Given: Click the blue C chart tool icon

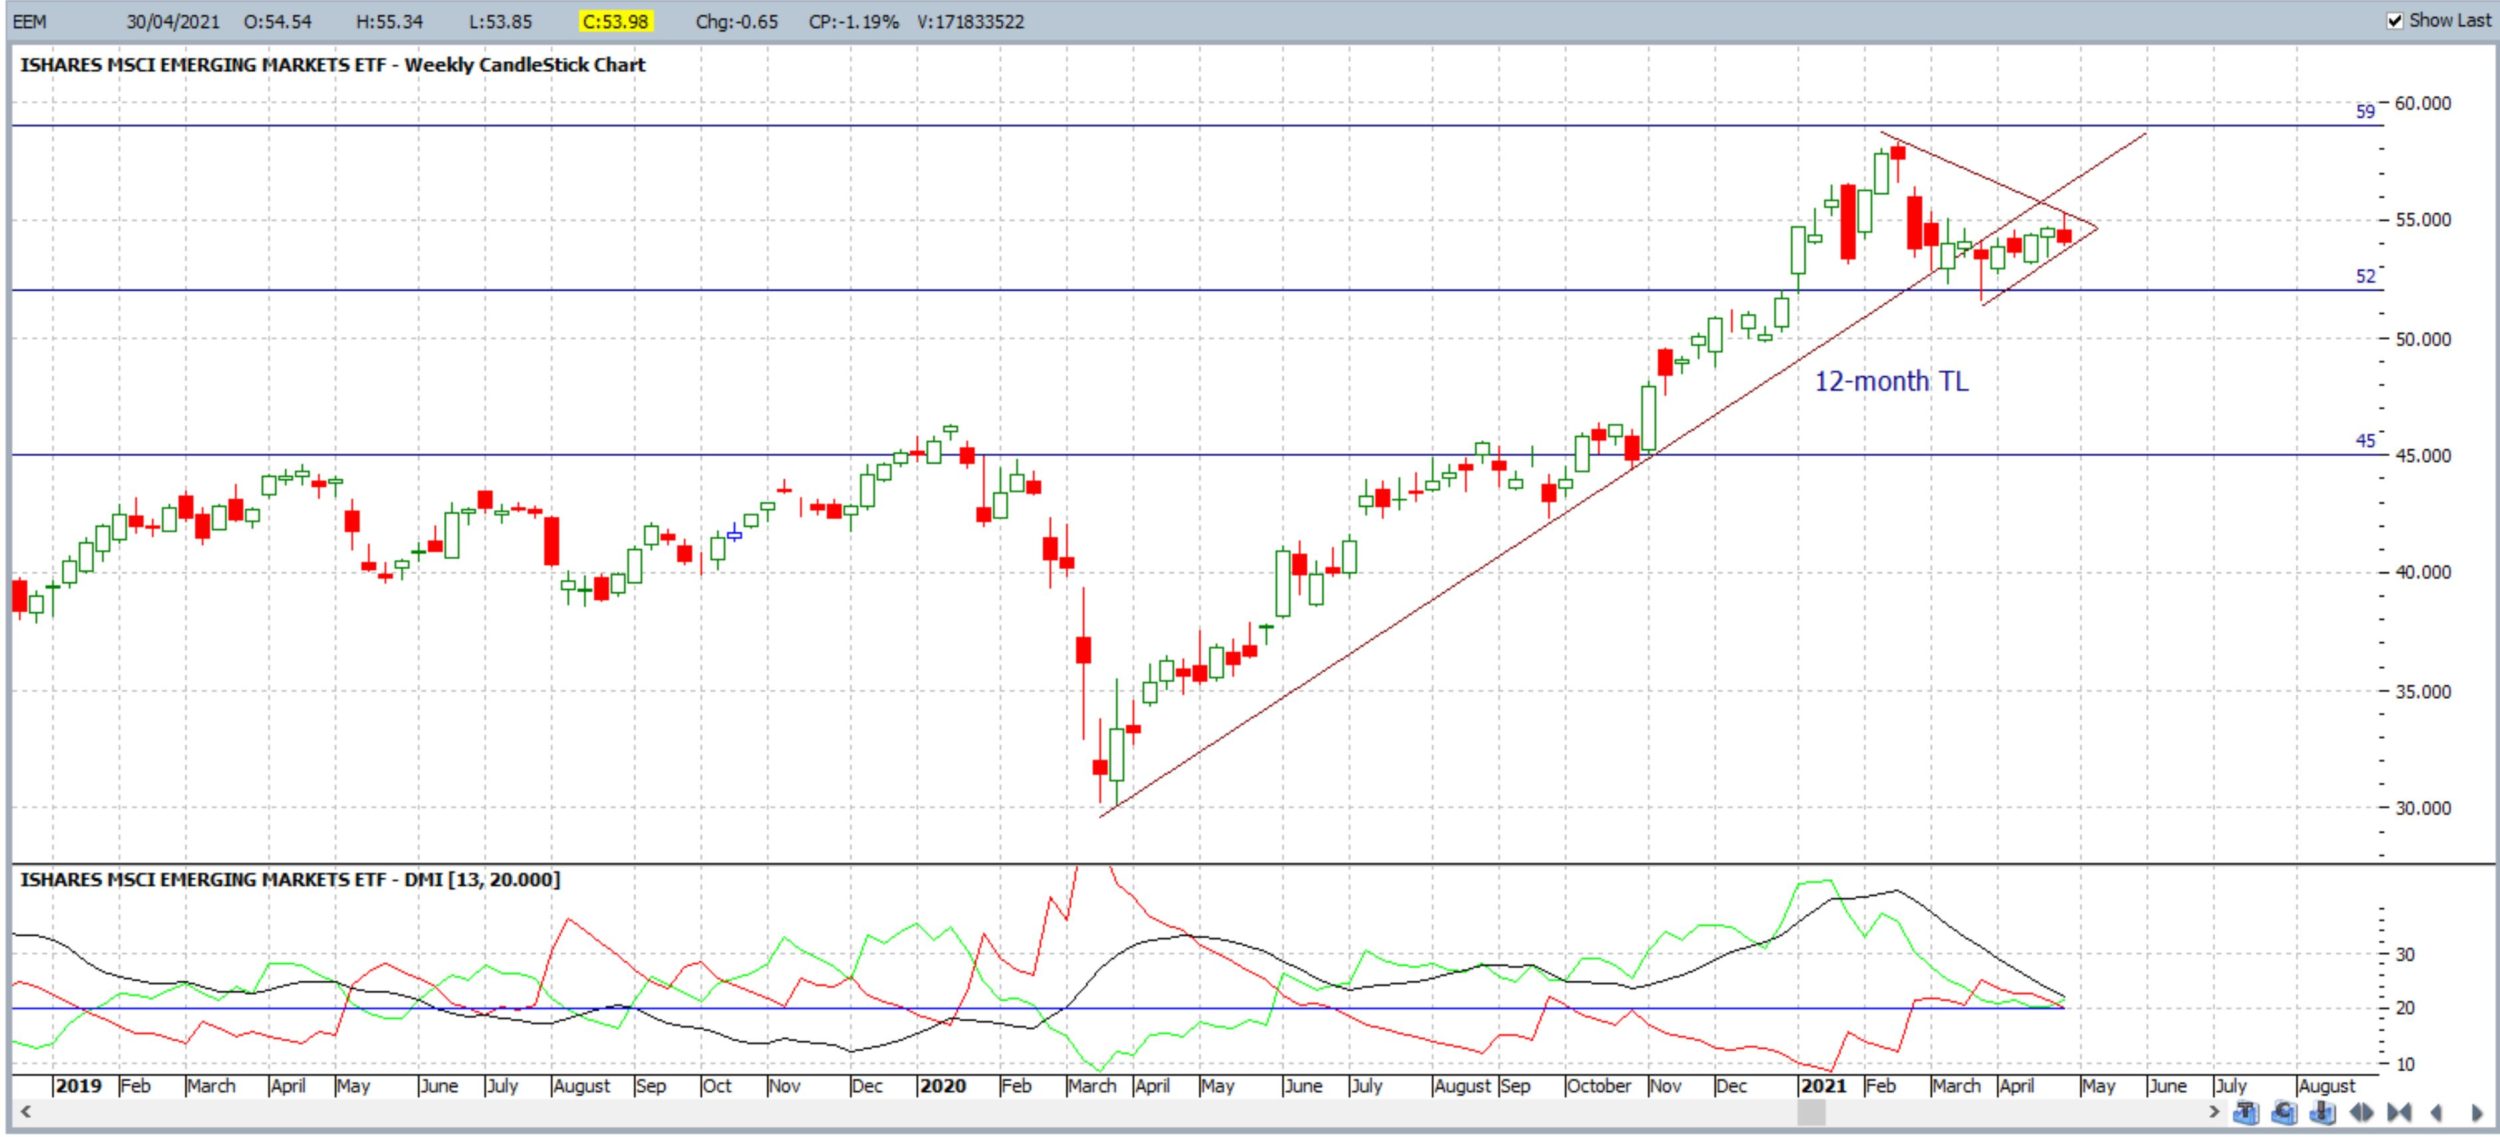Looking at the screenshot, I should tap(2284, 1112).
